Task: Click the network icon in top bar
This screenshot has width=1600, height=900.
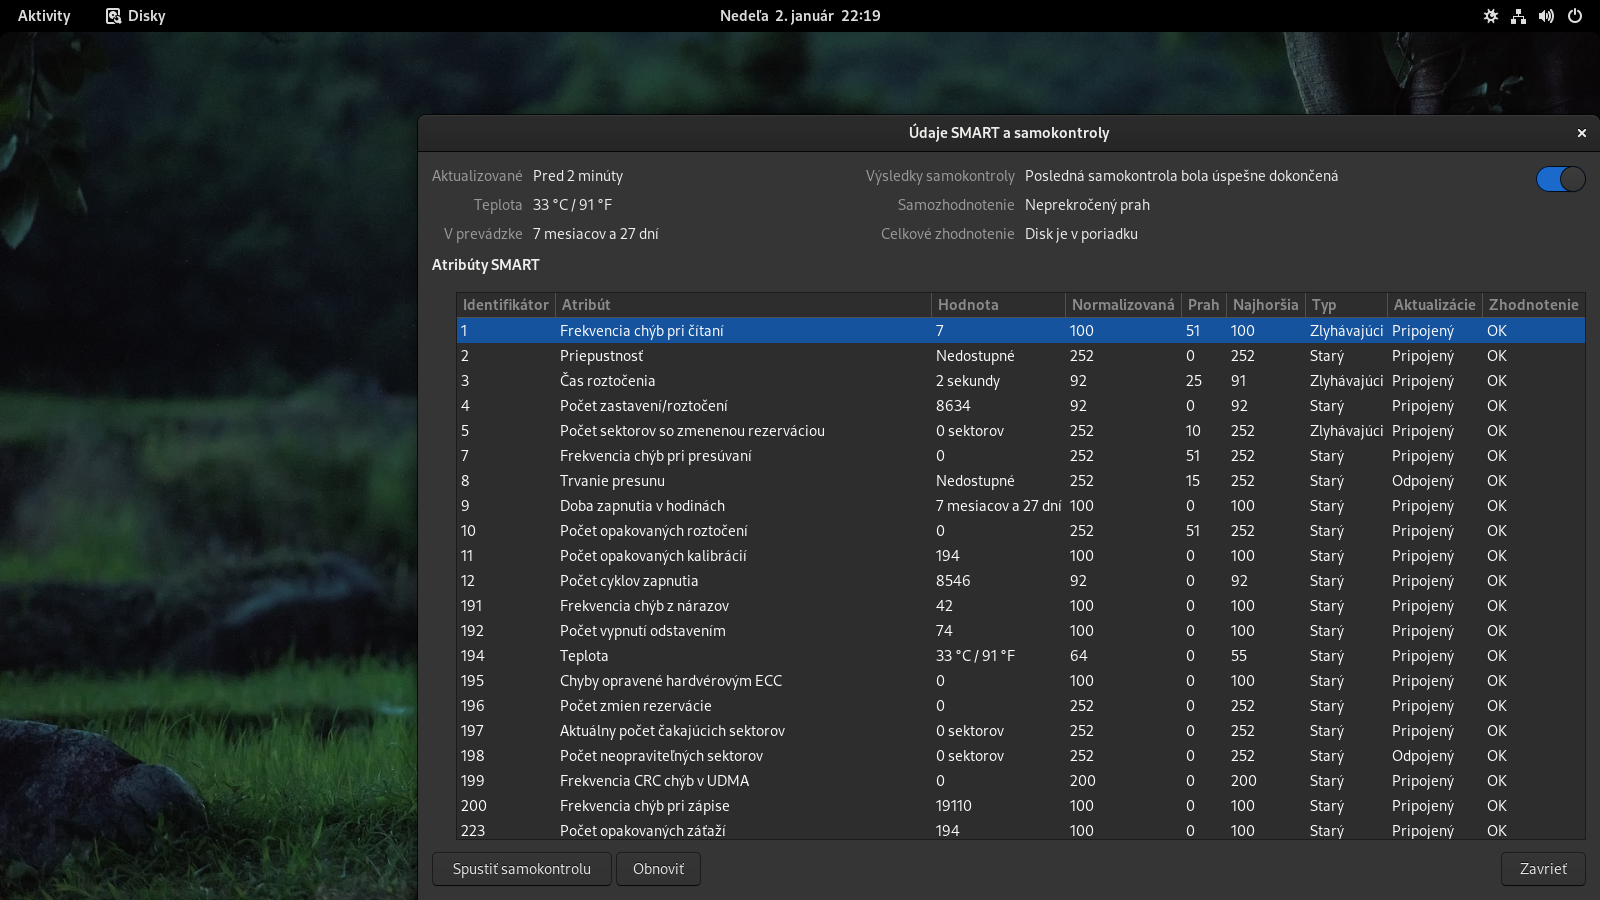Action: coord(1518,16)
